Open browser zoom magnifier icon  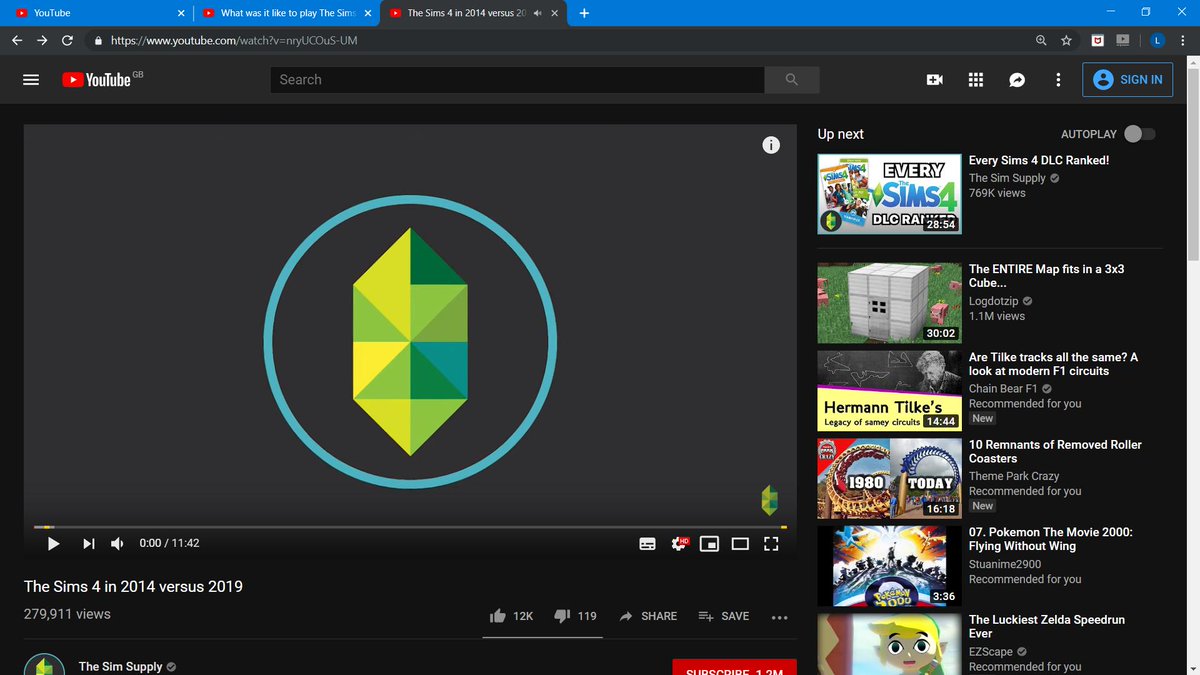pyautogui.click(x=1041, y=40)
